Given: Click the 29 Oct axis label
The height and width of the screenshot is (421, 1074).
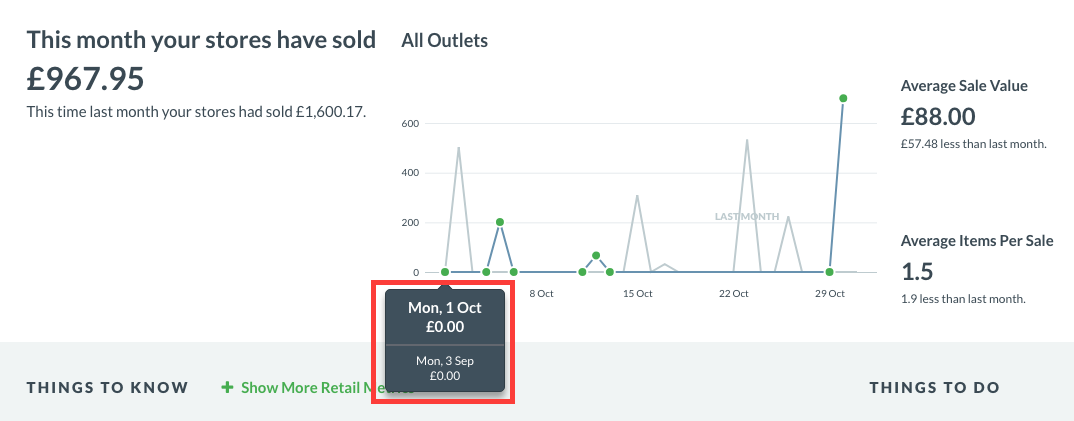Looking at the screenshot, I should click(x=829, y=294).
